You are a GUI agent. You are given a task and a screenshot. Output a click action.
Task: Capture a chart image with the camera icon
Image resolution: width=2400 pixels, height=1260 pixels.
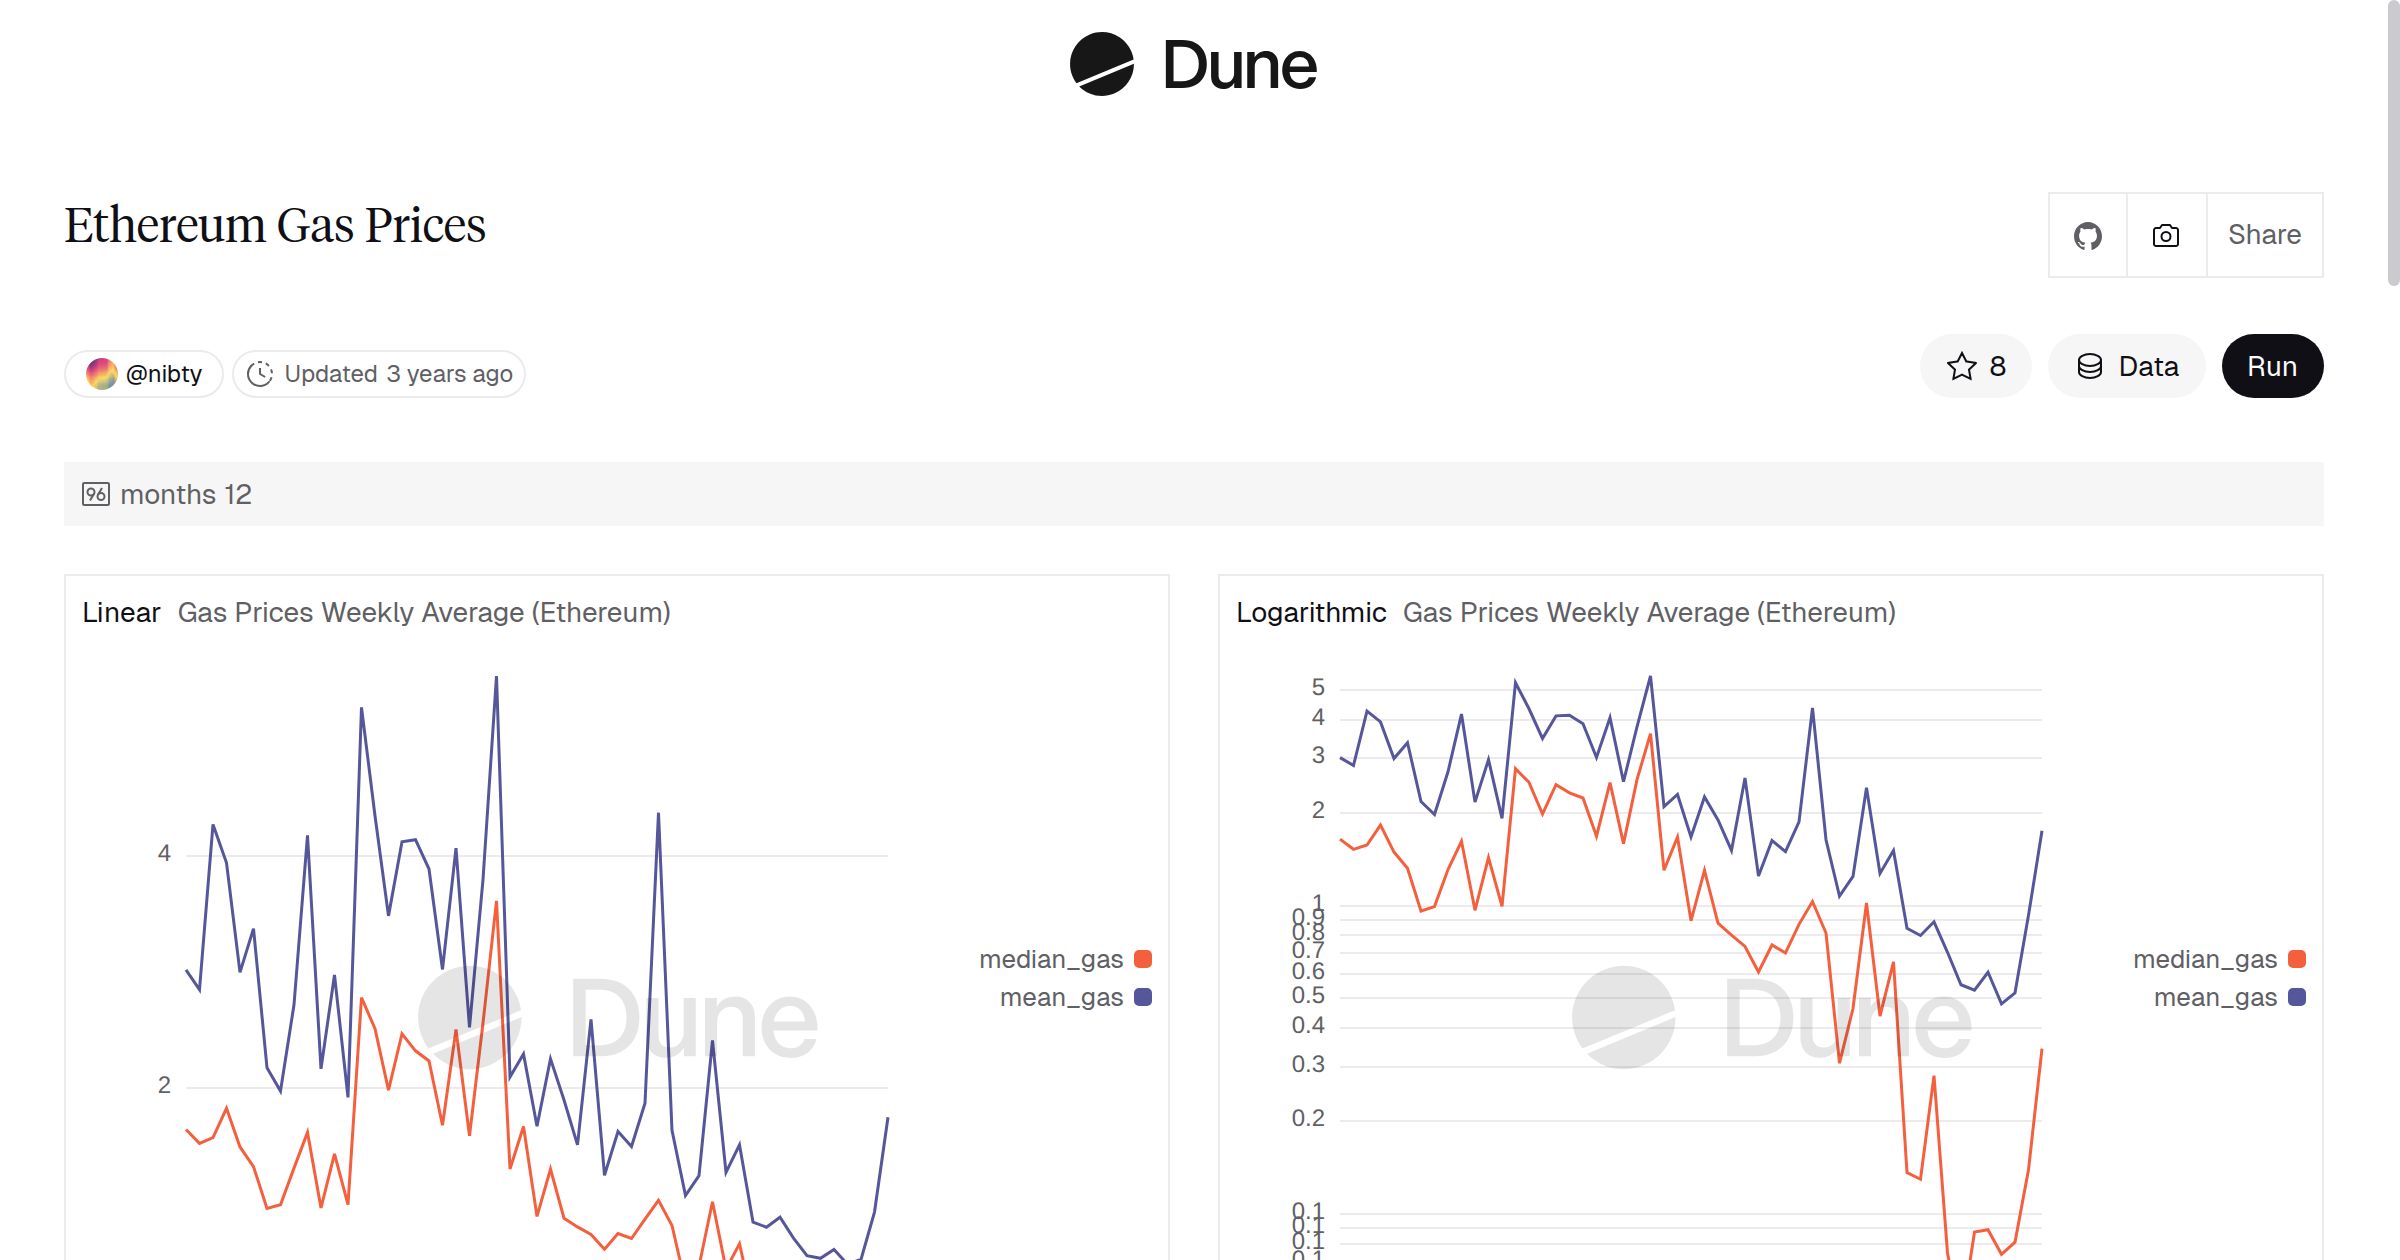2164,235
